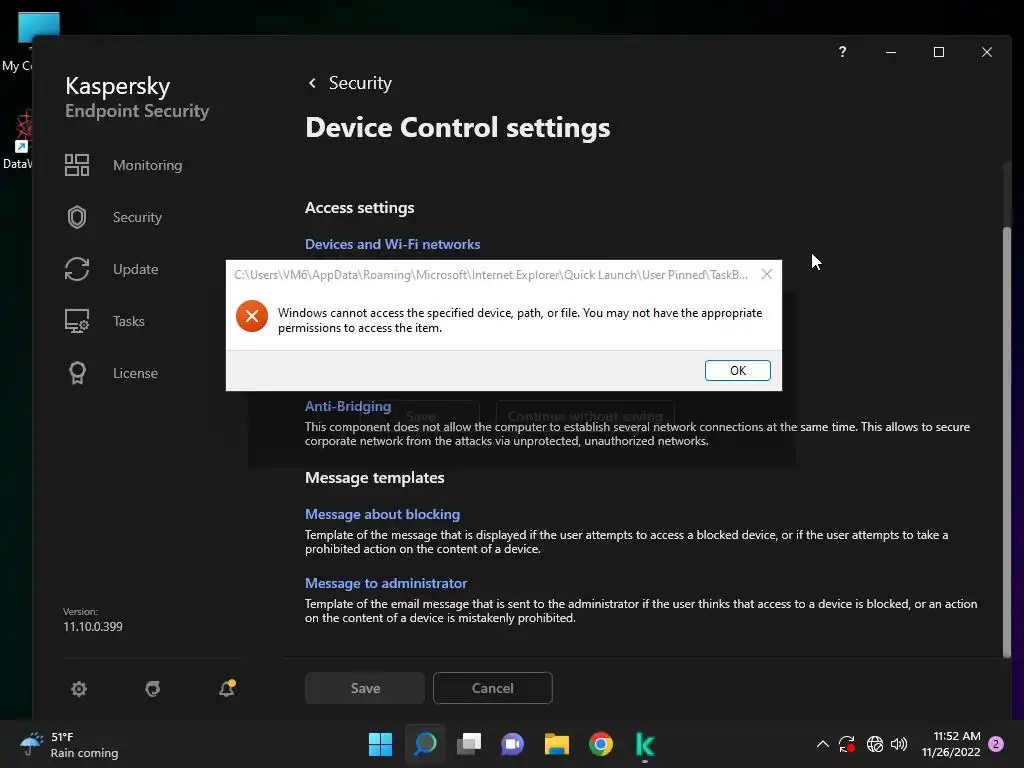Click the Cancel button
1024x768 pixels.
[492, 688]
